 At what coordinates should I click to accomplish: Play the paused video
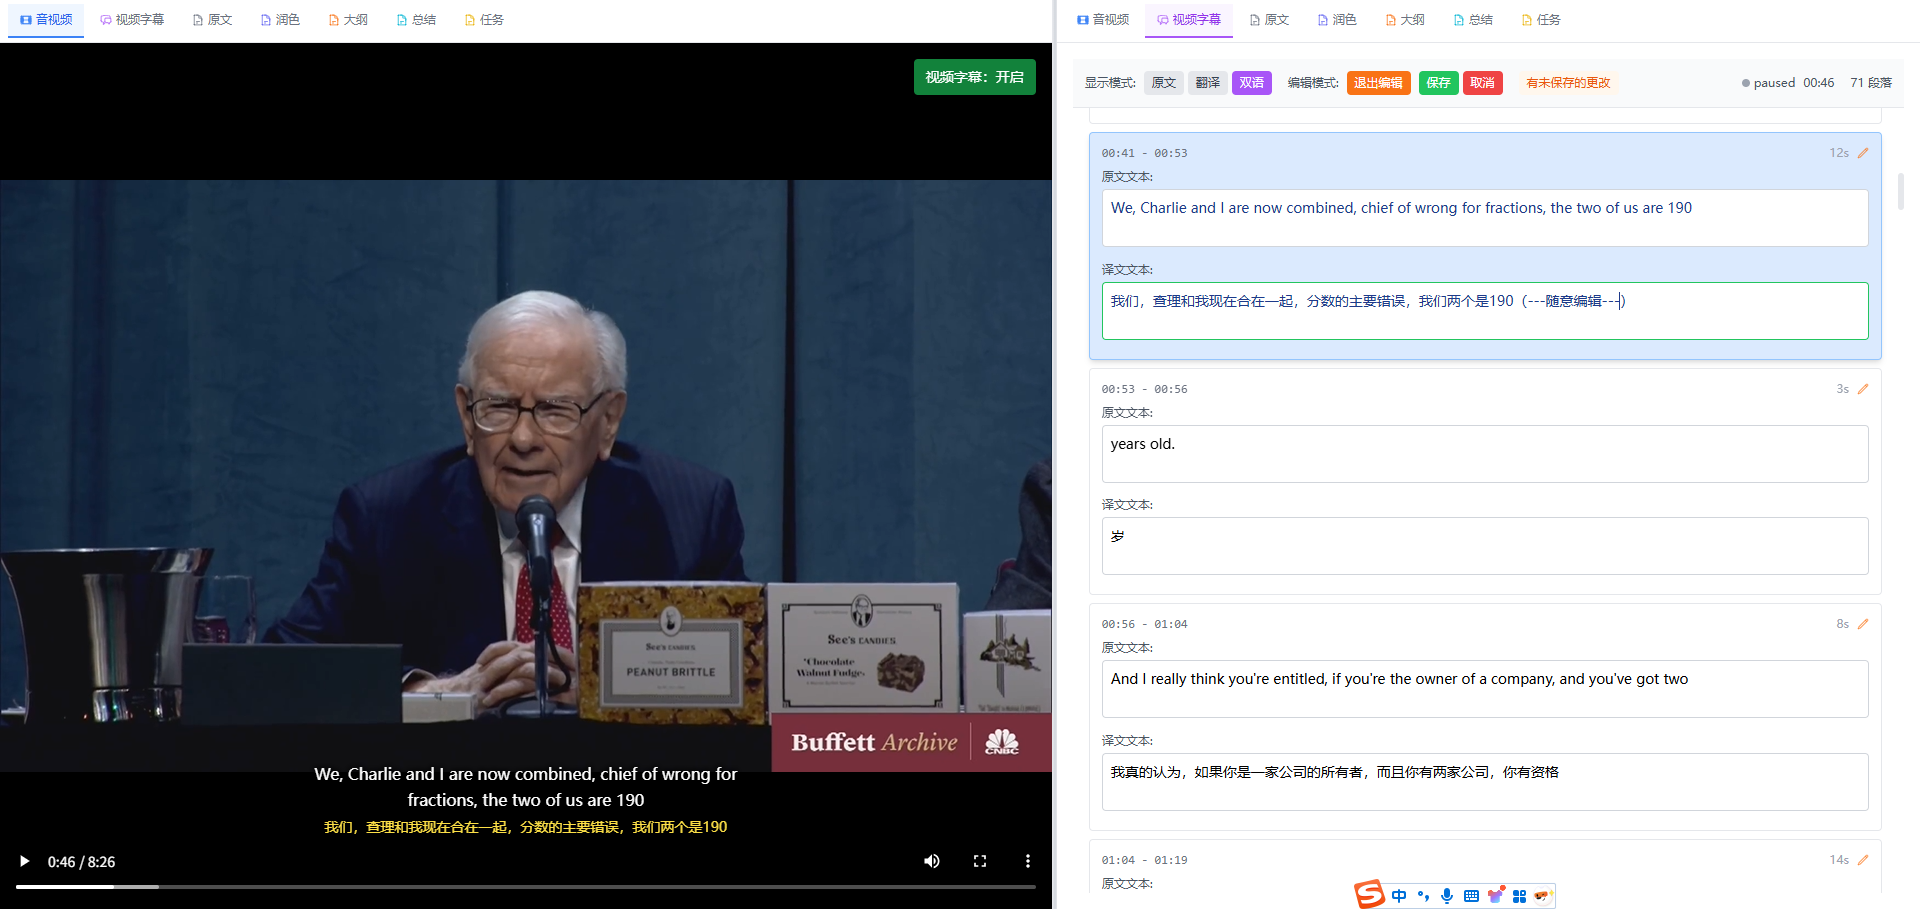25,861
